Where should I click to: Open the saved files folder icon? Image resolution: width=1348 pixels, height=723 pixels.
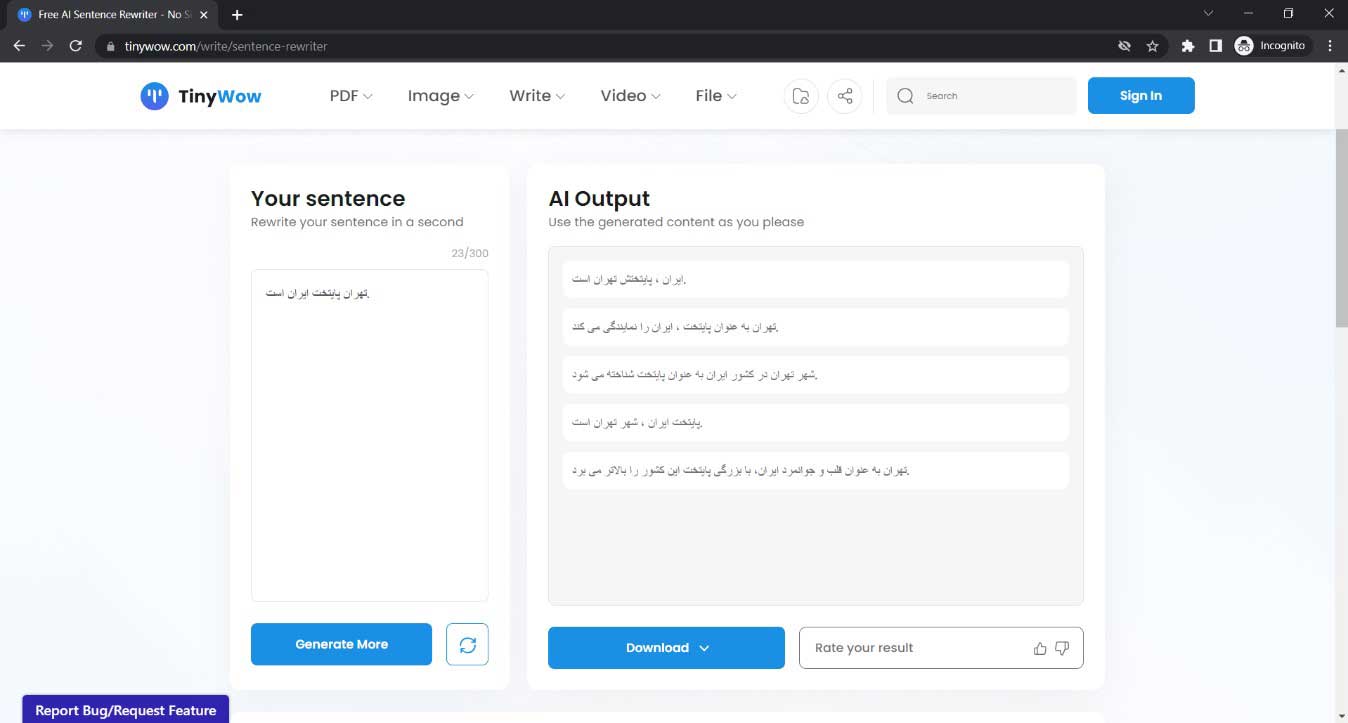(800, 96)
